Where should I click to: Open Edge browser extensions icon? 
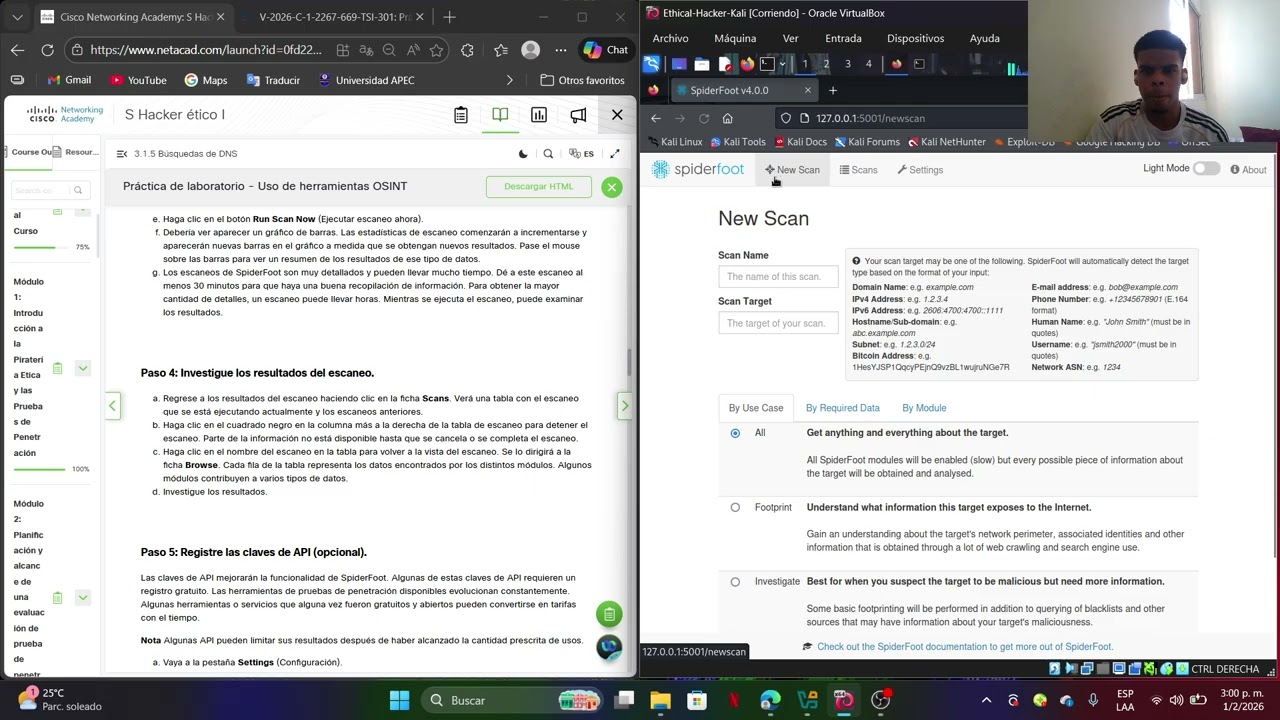[467, 50]
